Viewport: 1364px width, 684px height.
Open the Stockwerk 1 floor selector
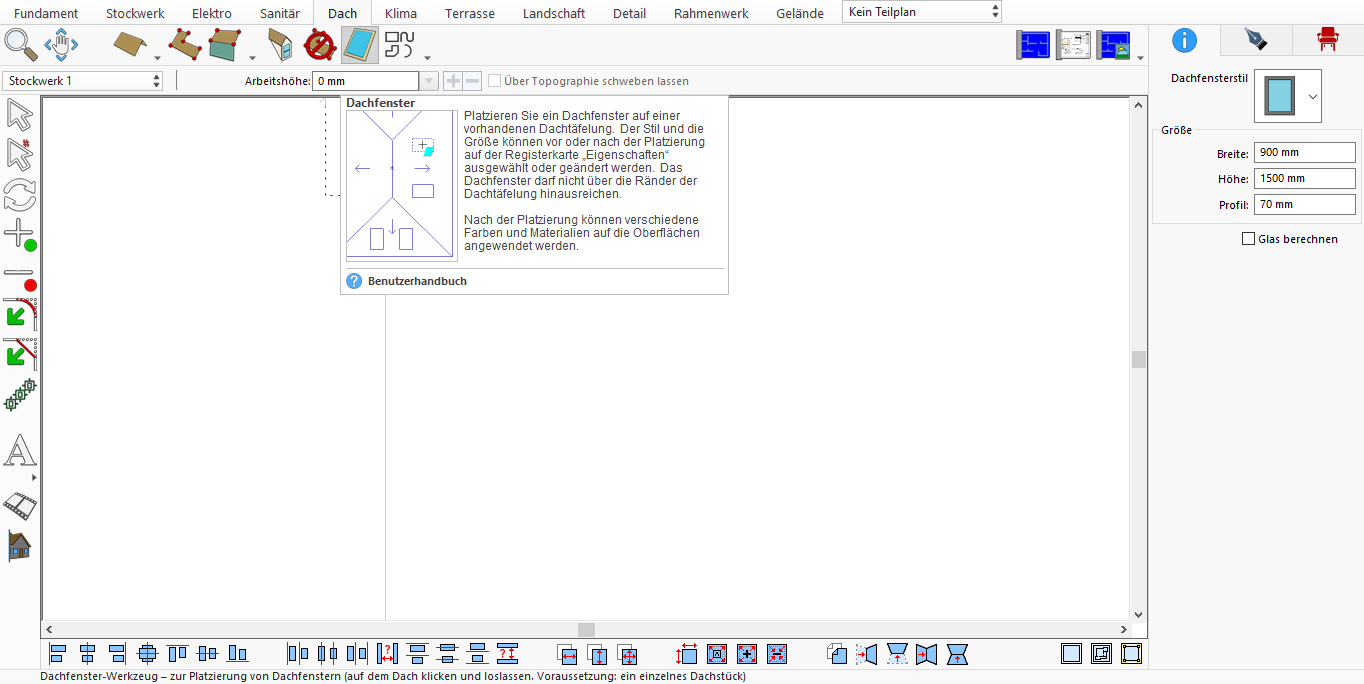(82, 81)
